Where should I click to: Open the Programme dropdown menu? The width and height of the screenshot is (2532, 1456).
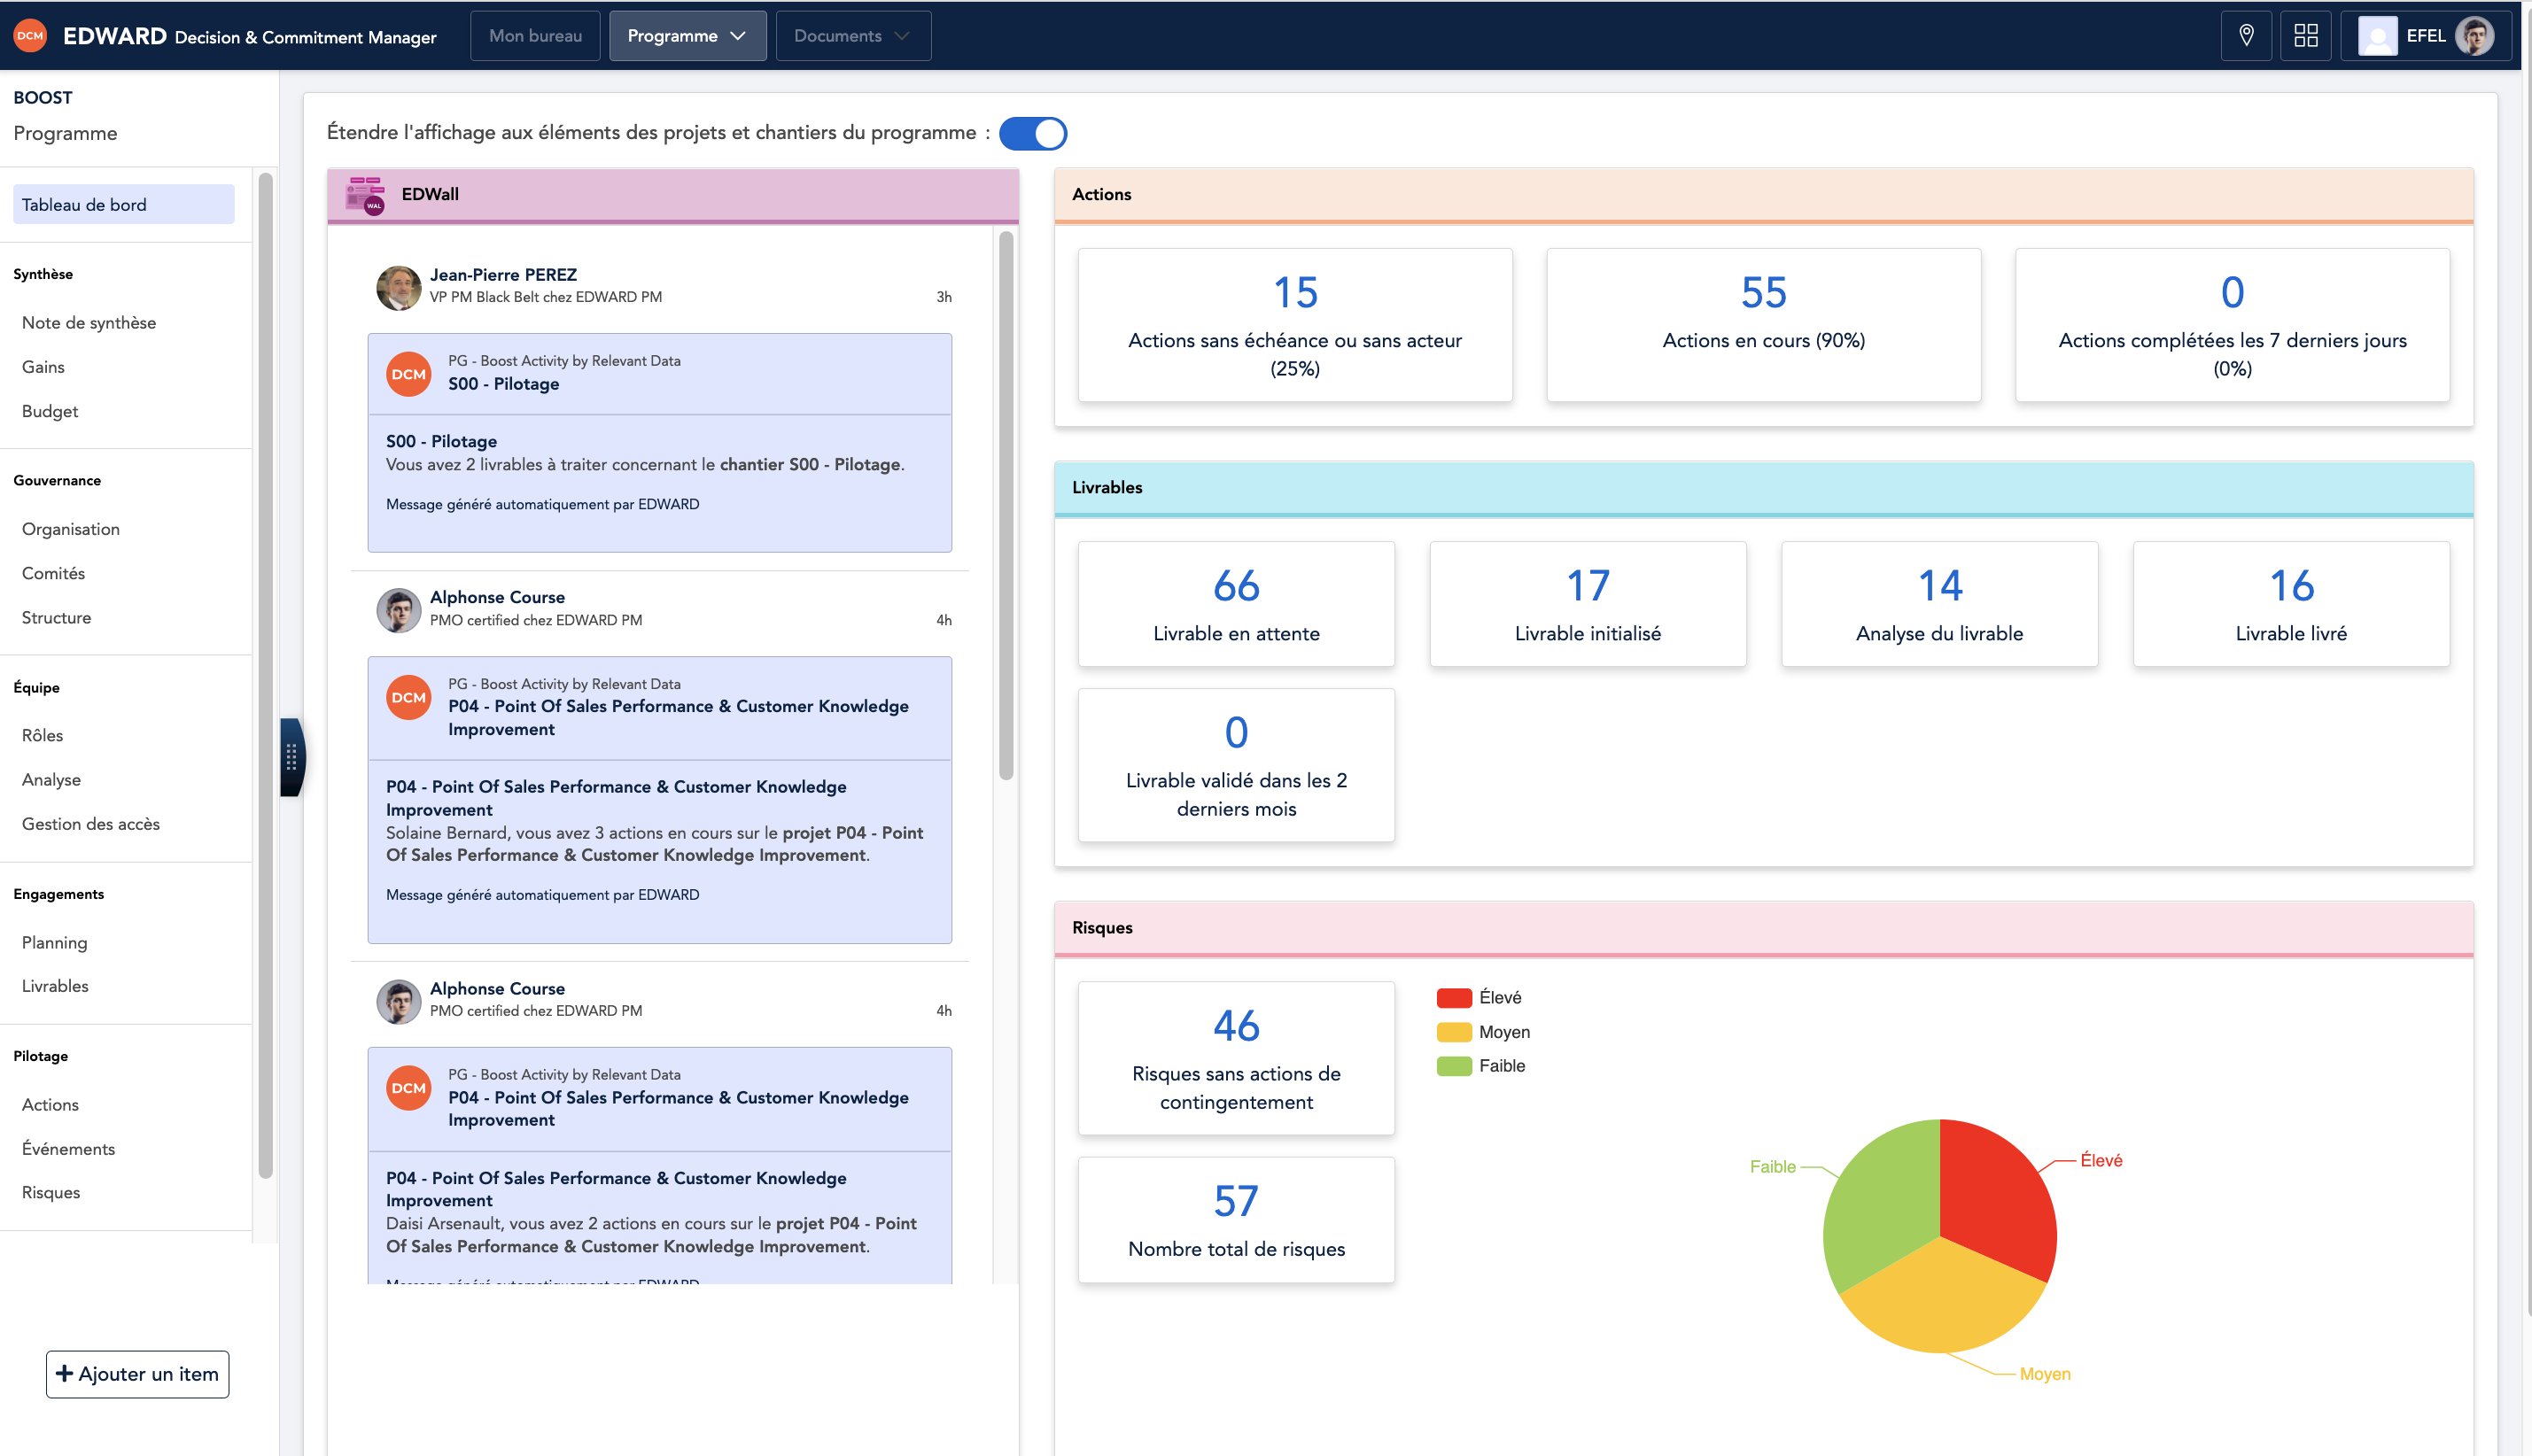(x=687, y=35)
